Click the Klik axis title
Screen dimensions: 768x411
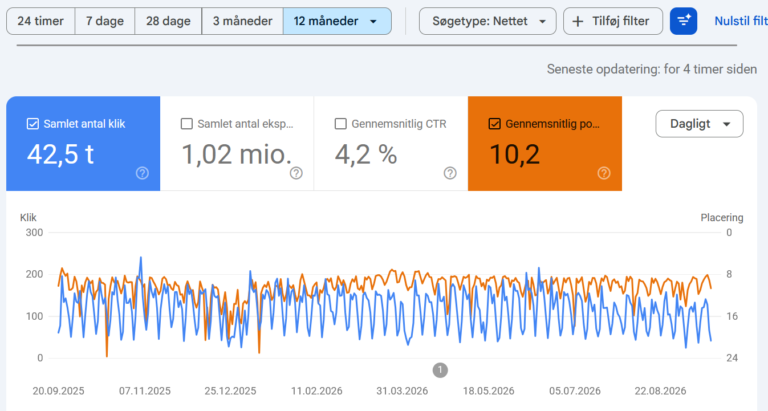click(28, 218)
